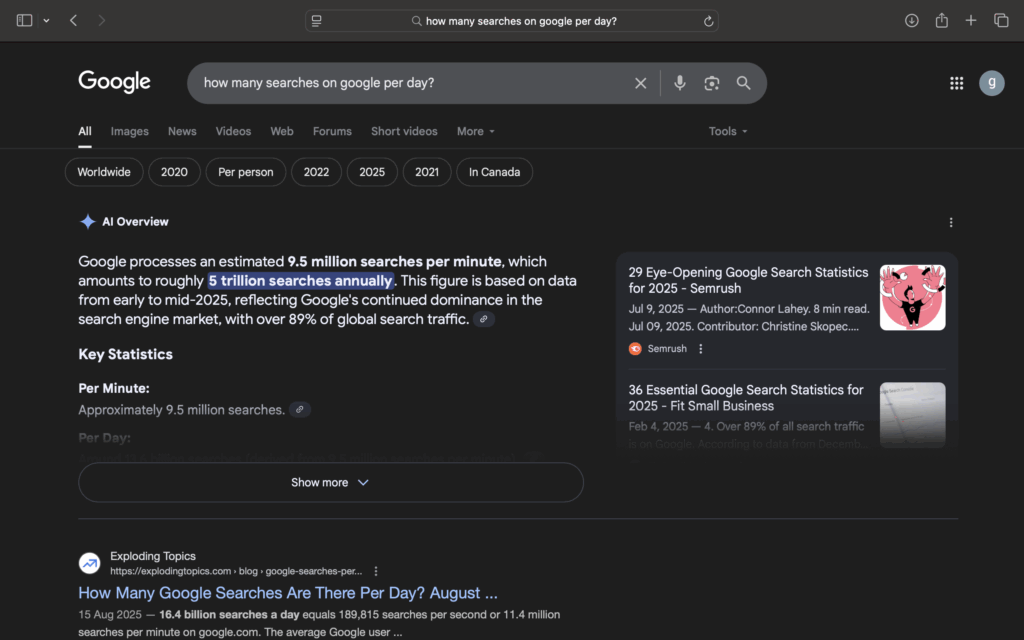Switch to the Images tab
The height and width of the screenshot is (640, 1024).
click(129, 131)
